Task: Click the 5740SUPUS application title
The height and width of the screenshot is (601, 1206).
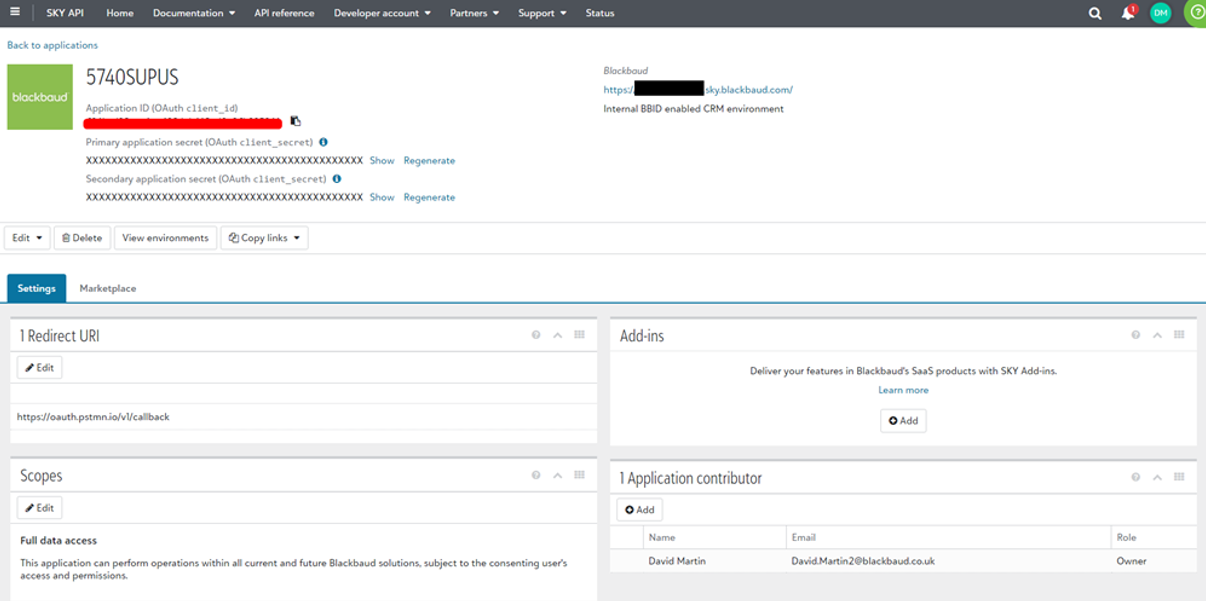Action: tap(132, 78)
